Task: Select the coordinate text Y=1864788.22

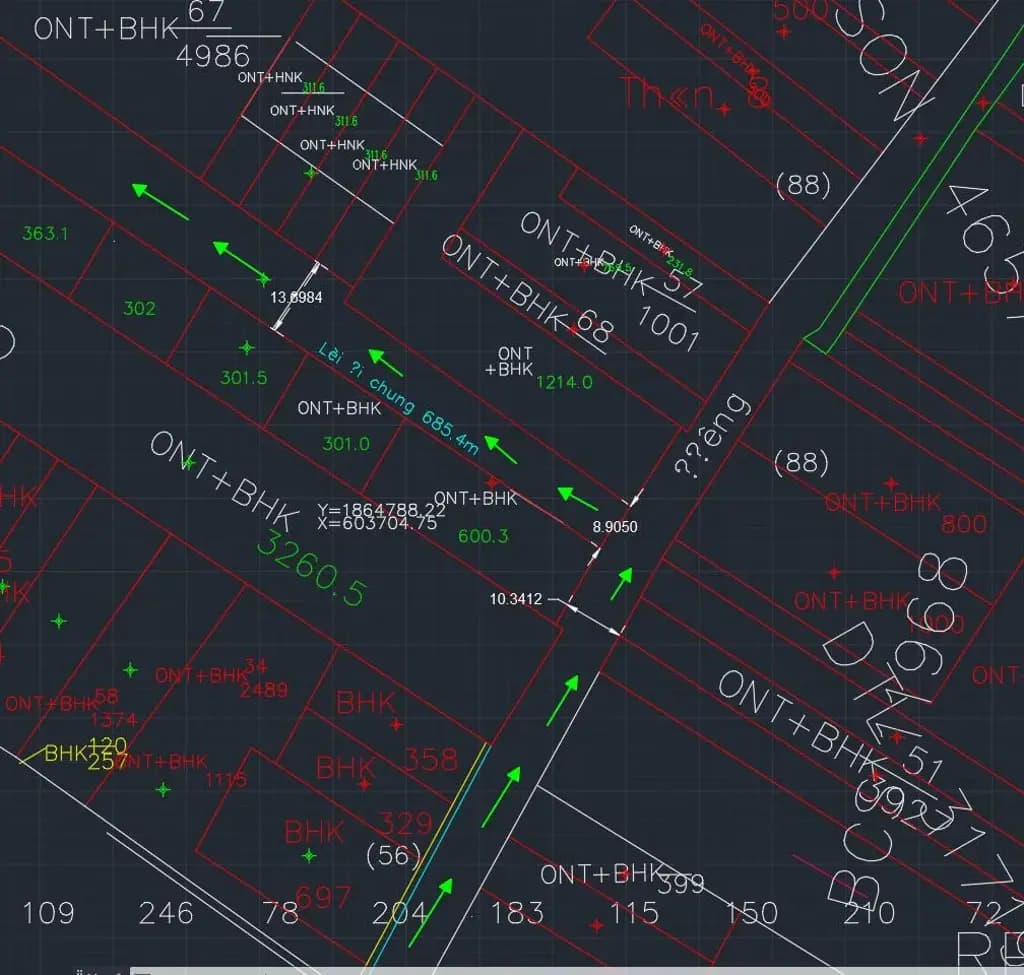Action: tap(381, 509)
